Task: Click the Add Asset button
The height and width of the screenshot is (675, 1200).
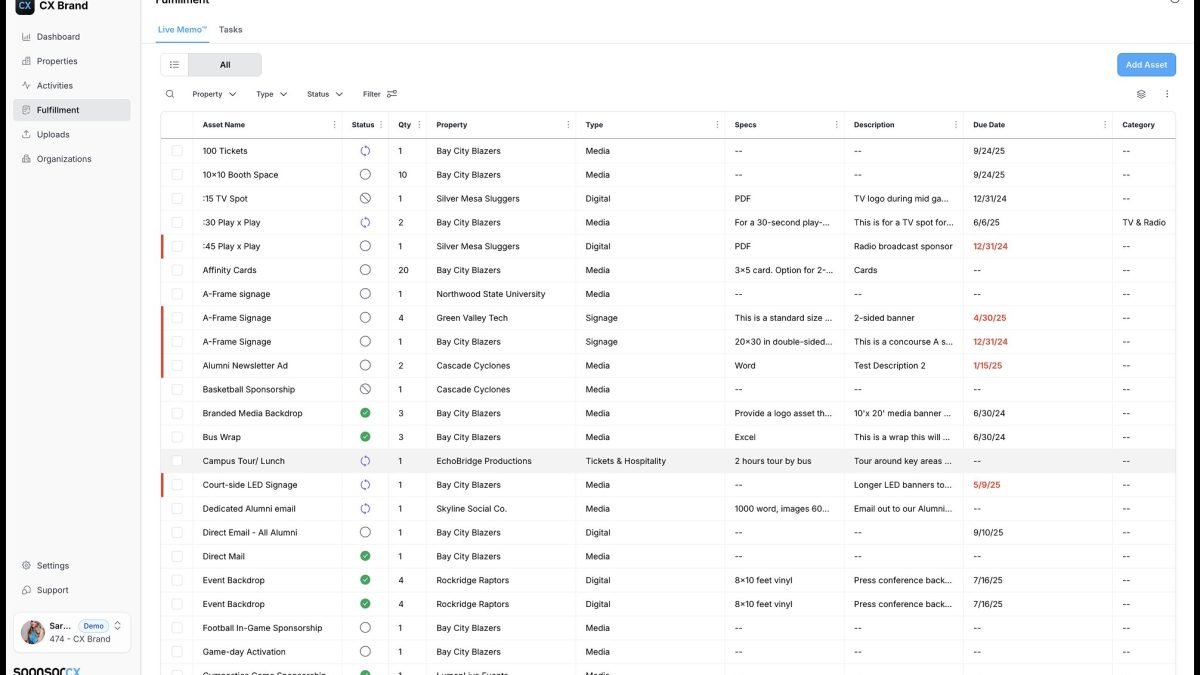Action: pos(1146,64)
